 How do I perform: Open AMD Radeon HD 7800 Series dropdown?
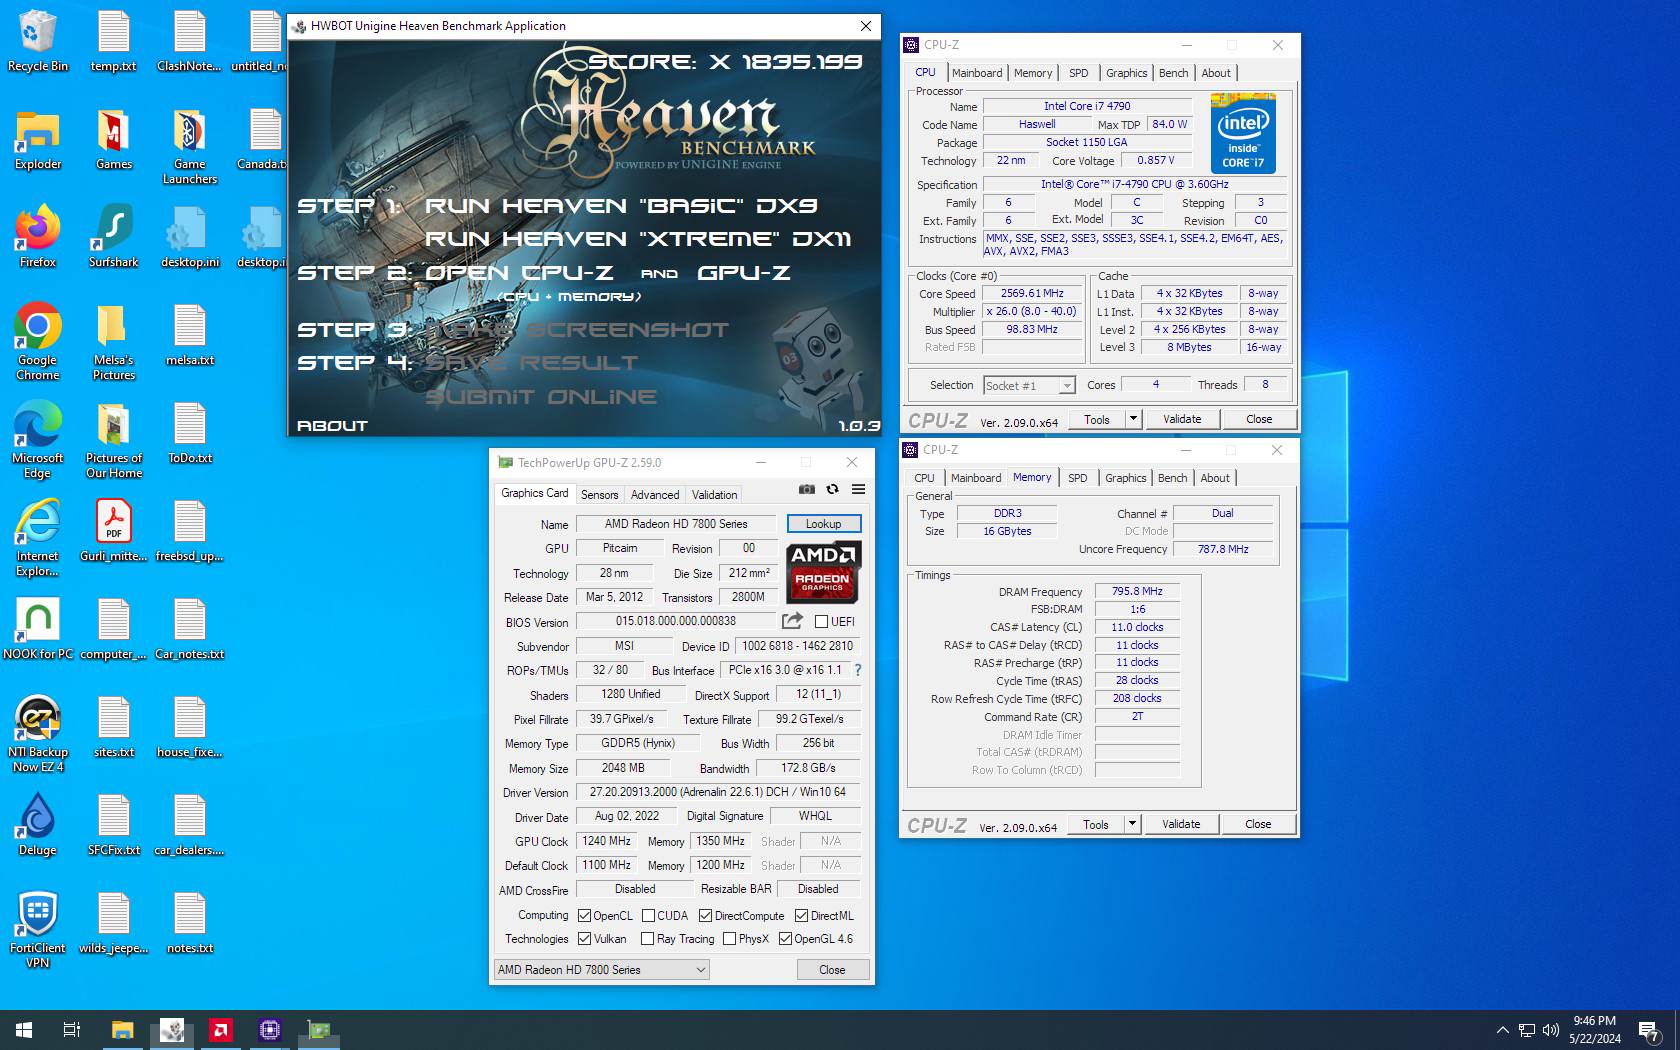(x=602, y=970)
